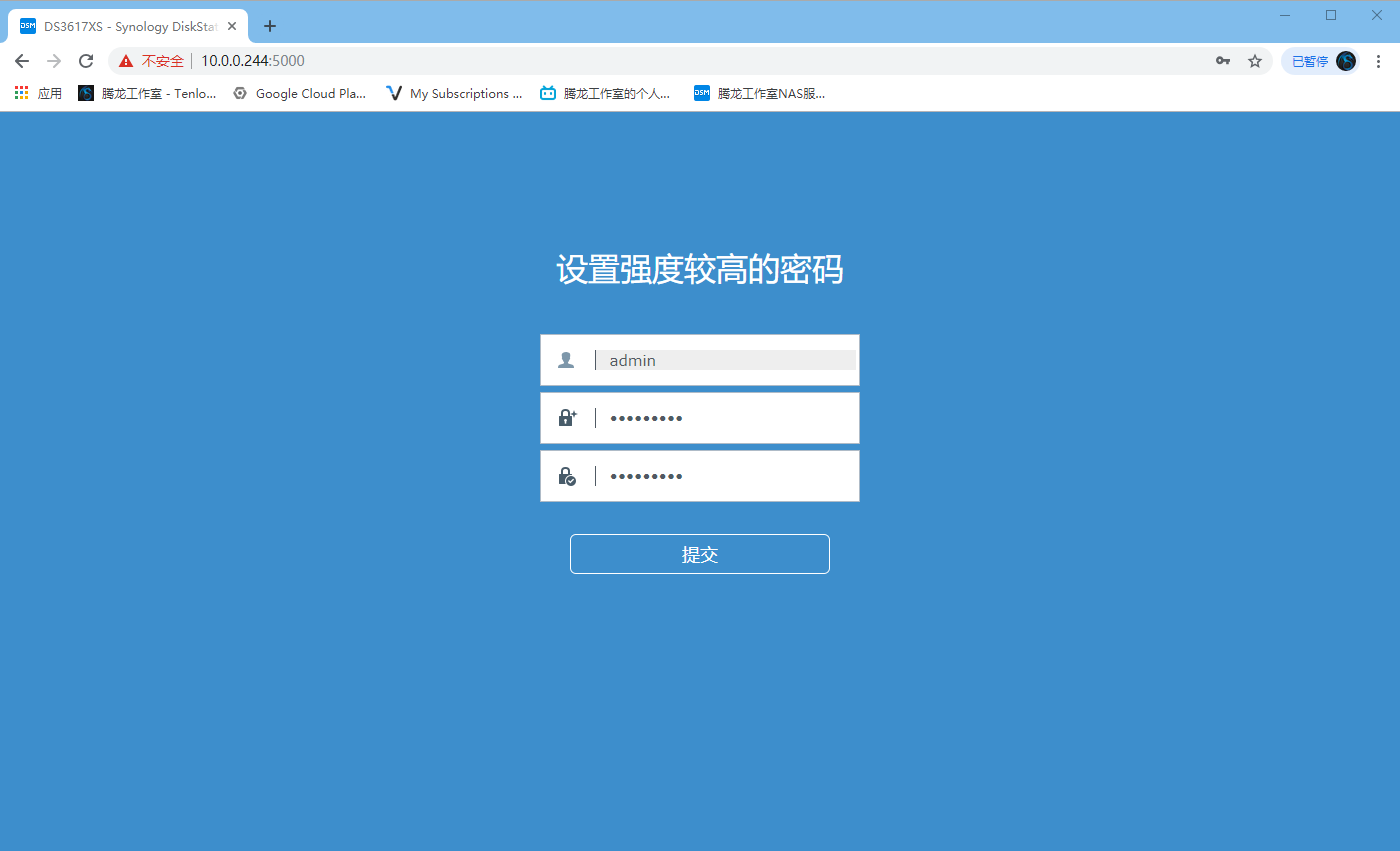Open the Google Cloud Pla... bookmark
Screen dimensions: 1400x851
coord(299,93)
